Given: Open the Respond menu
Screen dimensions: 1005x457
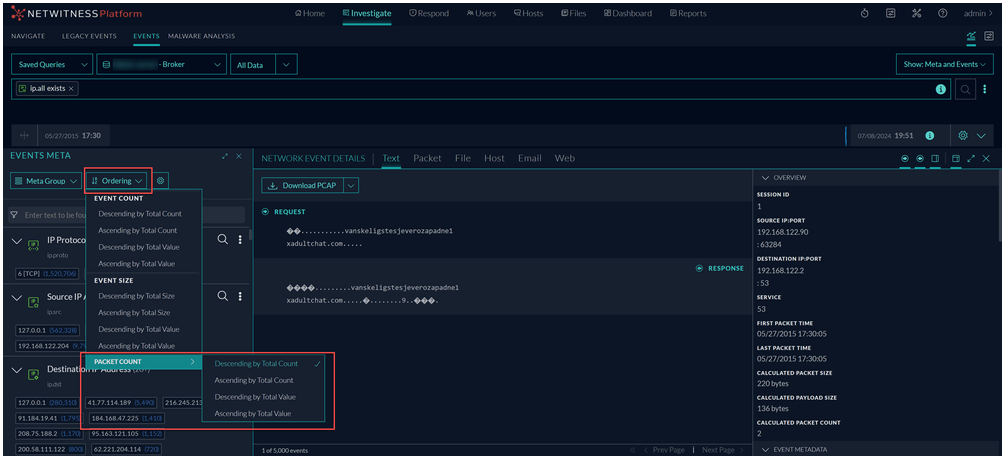Looking at the screenshot, I should tap(429, 13).
